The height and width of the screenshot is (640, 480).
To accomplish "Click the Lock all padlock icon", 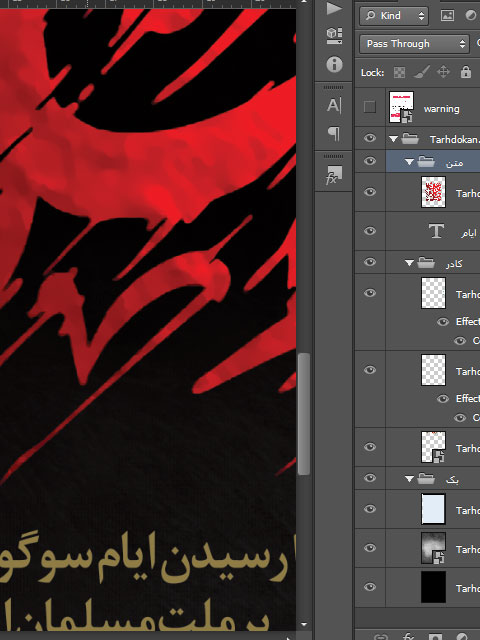I will [466, 72].
